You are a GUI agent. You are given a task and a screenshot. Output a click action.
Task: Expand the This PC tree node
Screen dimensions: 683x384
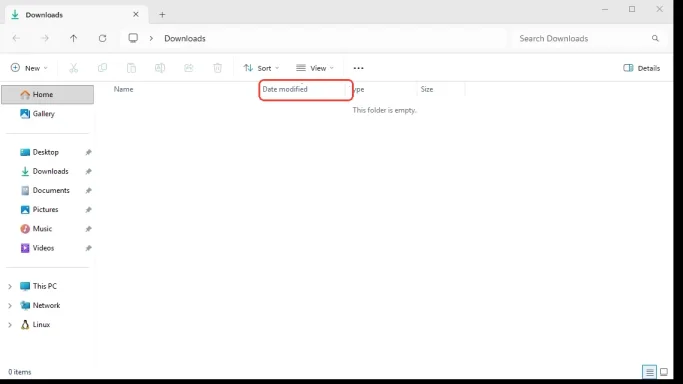pos(10,286)
